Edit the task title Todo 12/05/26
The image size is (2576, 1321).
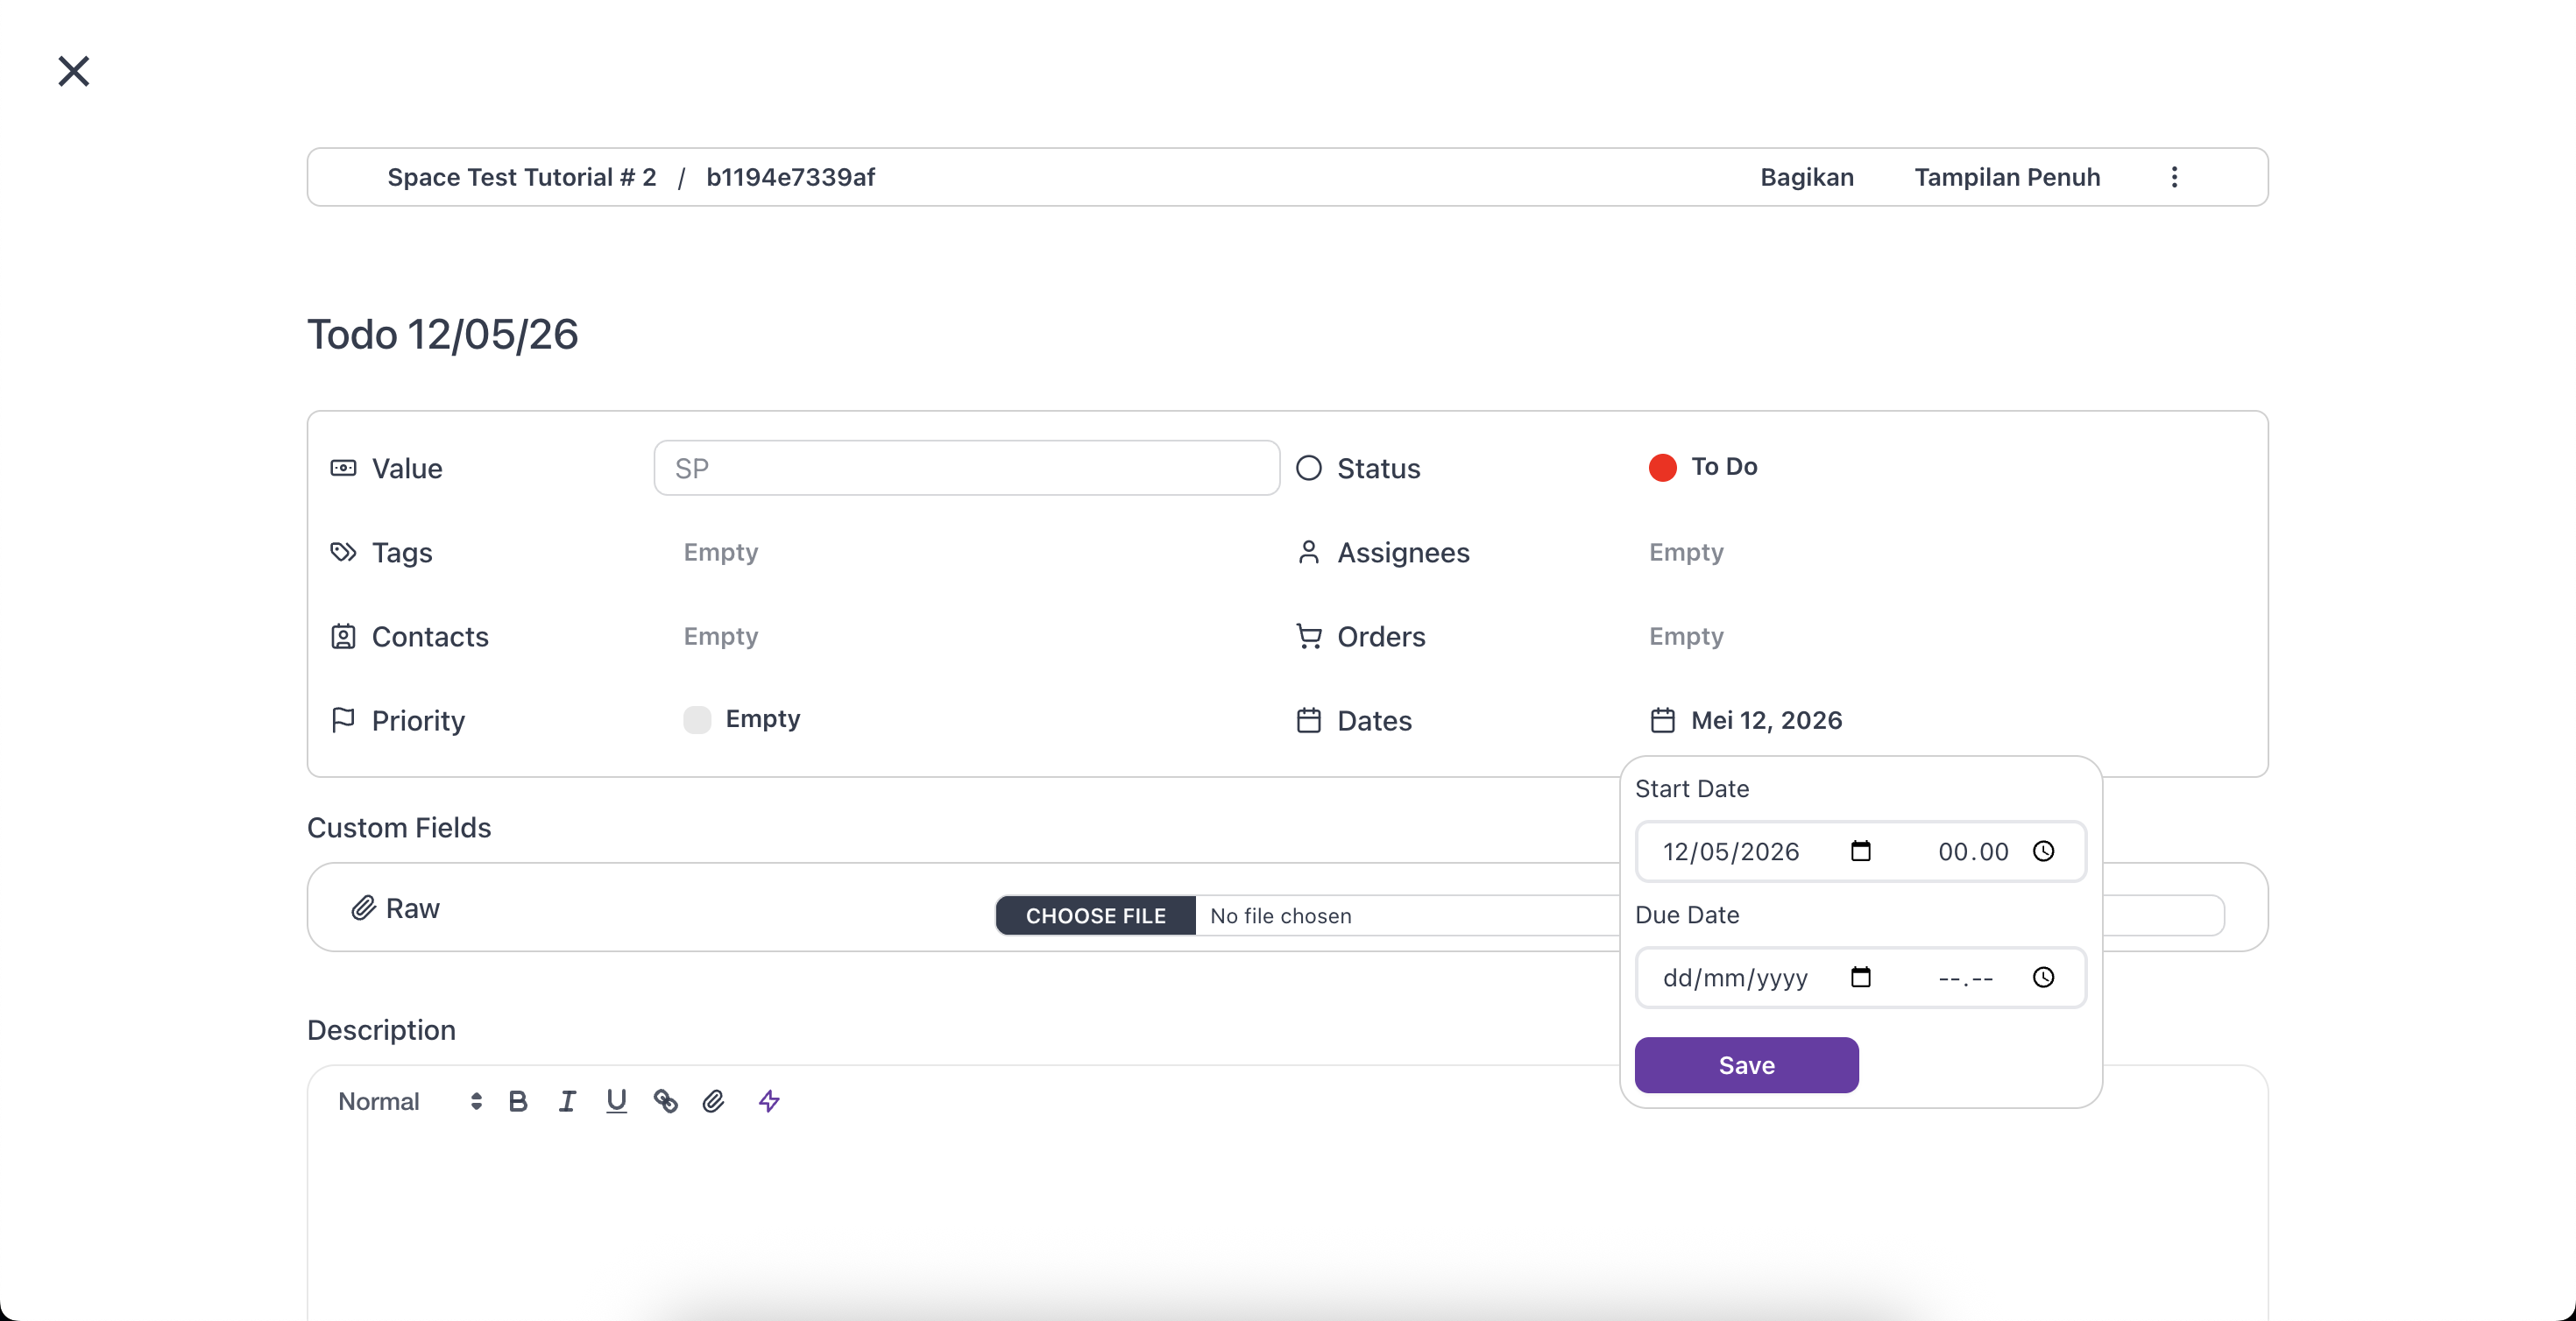[x=442, y=334]
